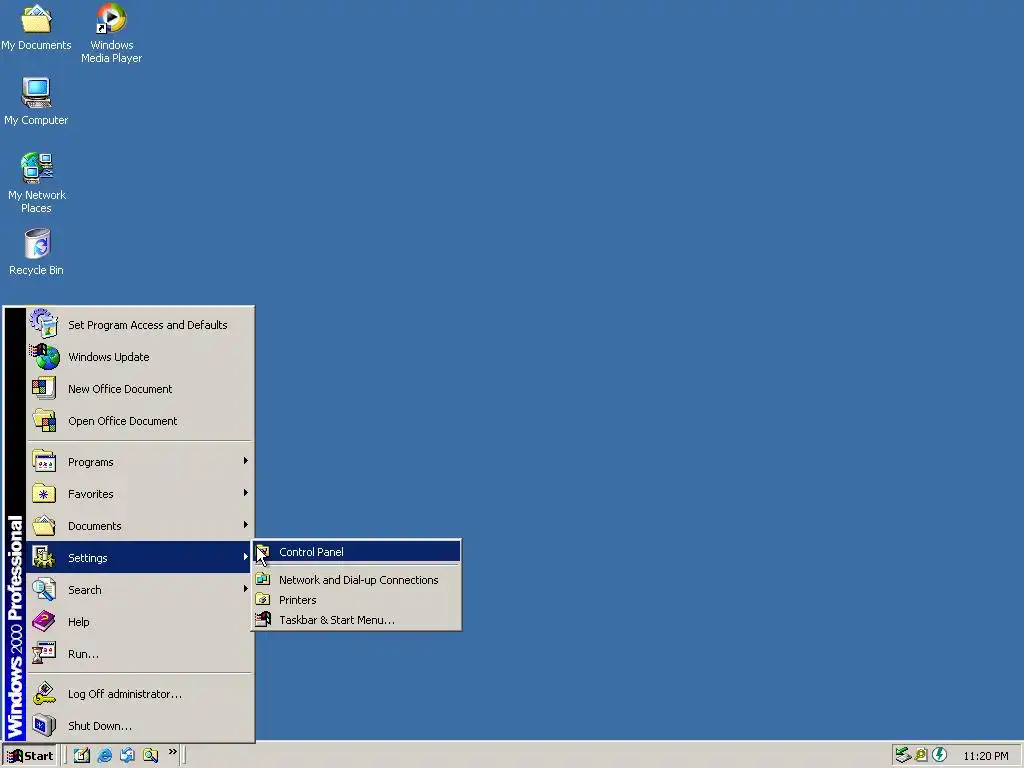Choose New Office Document
Screen dimensions: 1024x768
tap(139, 389)
